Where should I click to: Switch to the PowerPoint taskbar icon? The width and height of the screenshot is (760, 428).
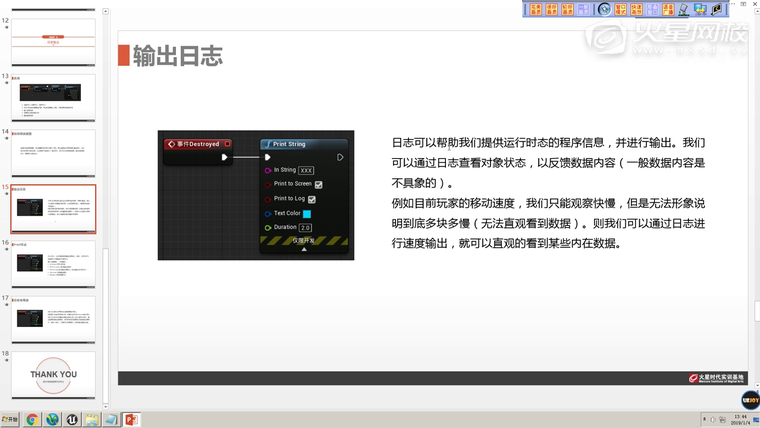pos(131,419)
